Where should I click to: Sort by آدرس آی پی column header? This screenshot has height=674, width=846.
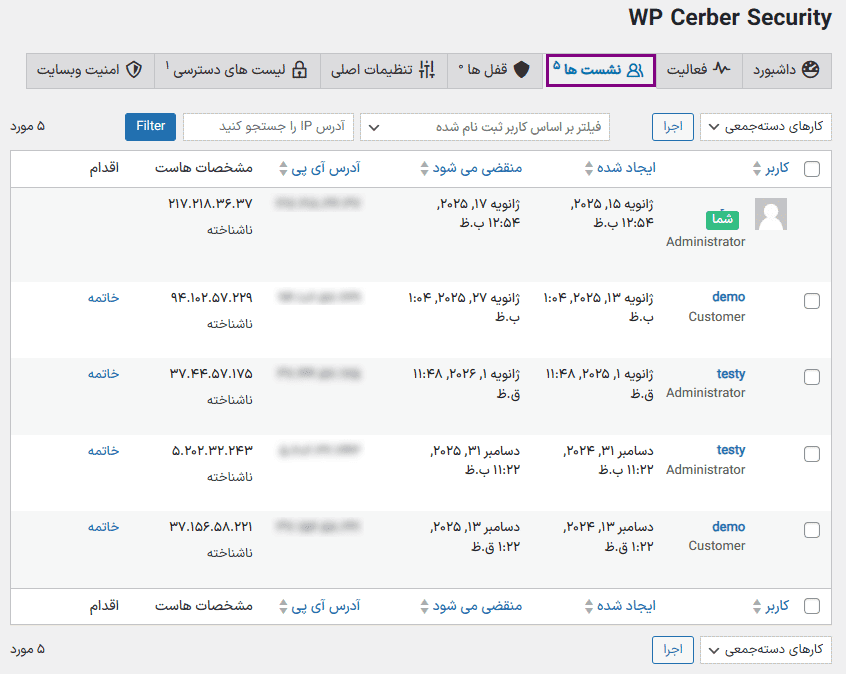[325, 168]
